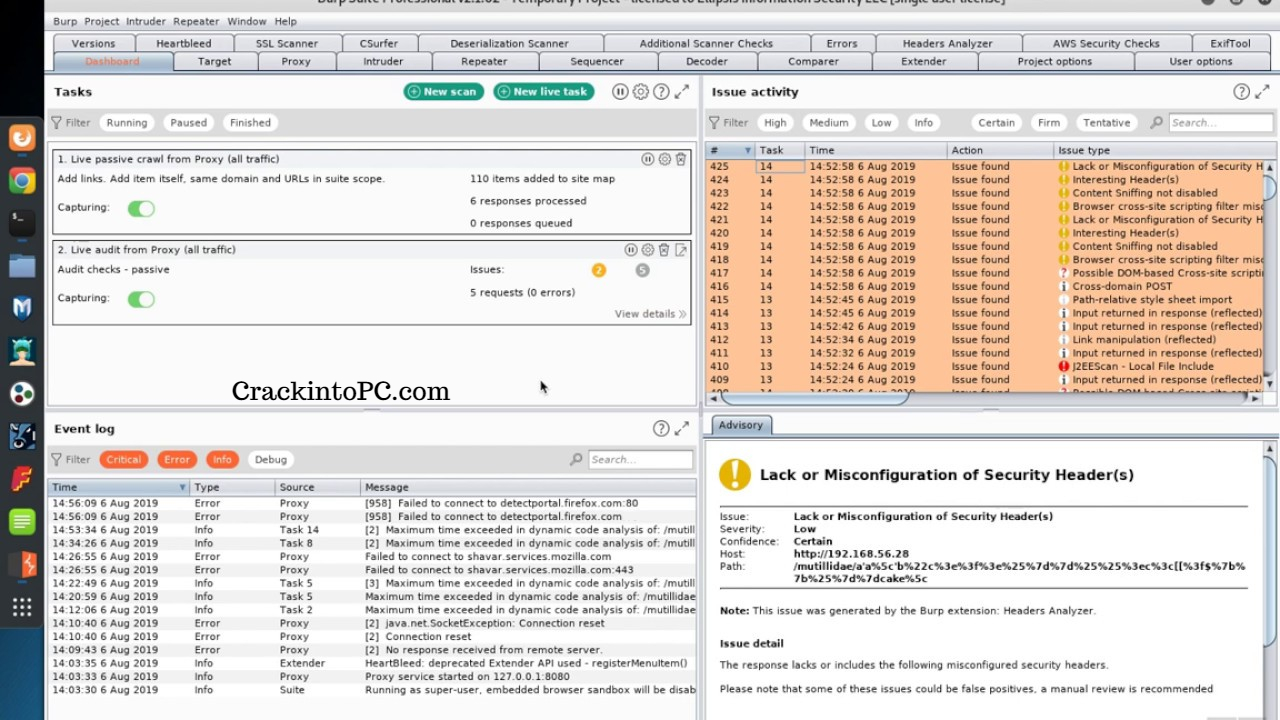Select the Advisory tab

[x=741, y=425]
